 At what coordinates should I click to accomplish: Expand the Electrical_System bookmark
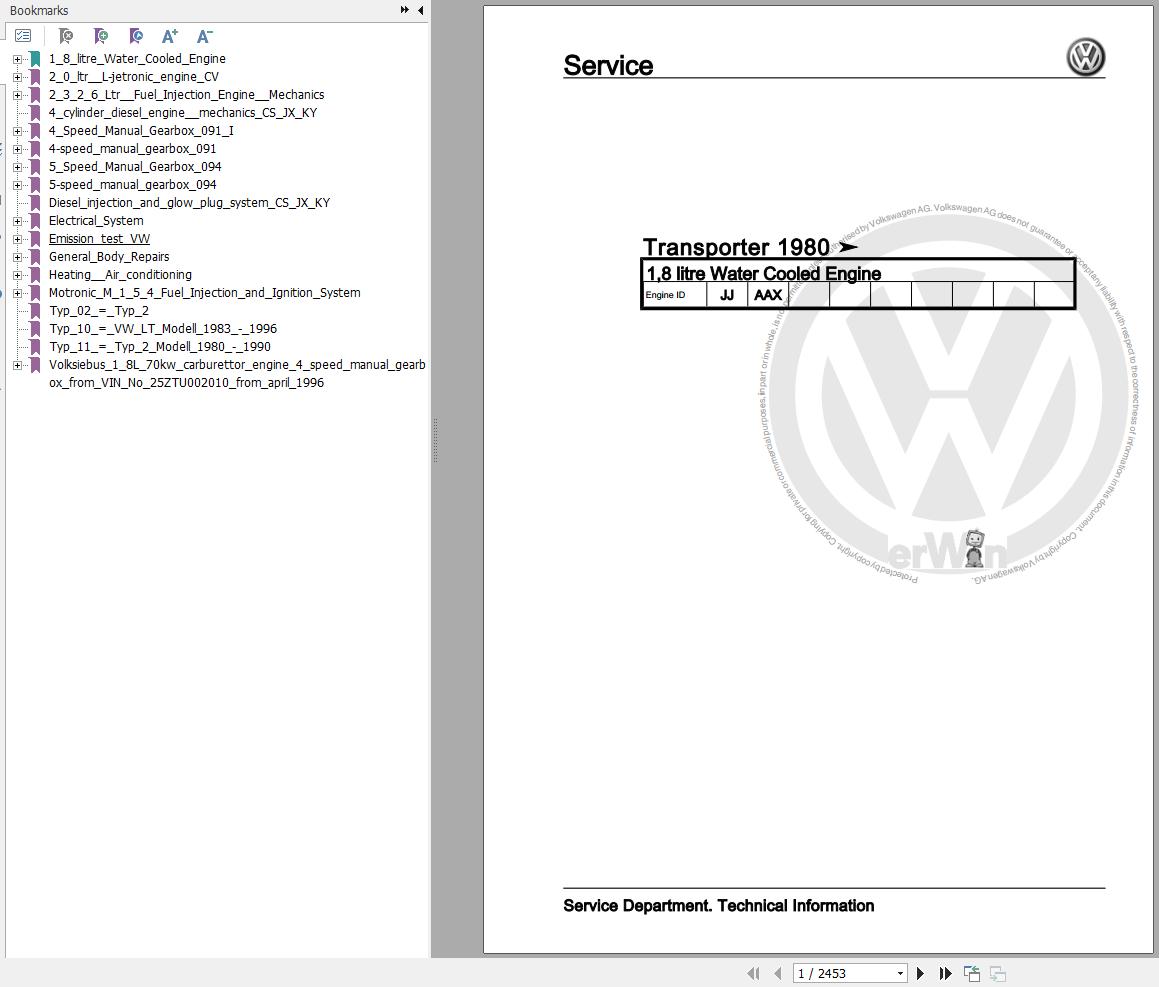17,221
